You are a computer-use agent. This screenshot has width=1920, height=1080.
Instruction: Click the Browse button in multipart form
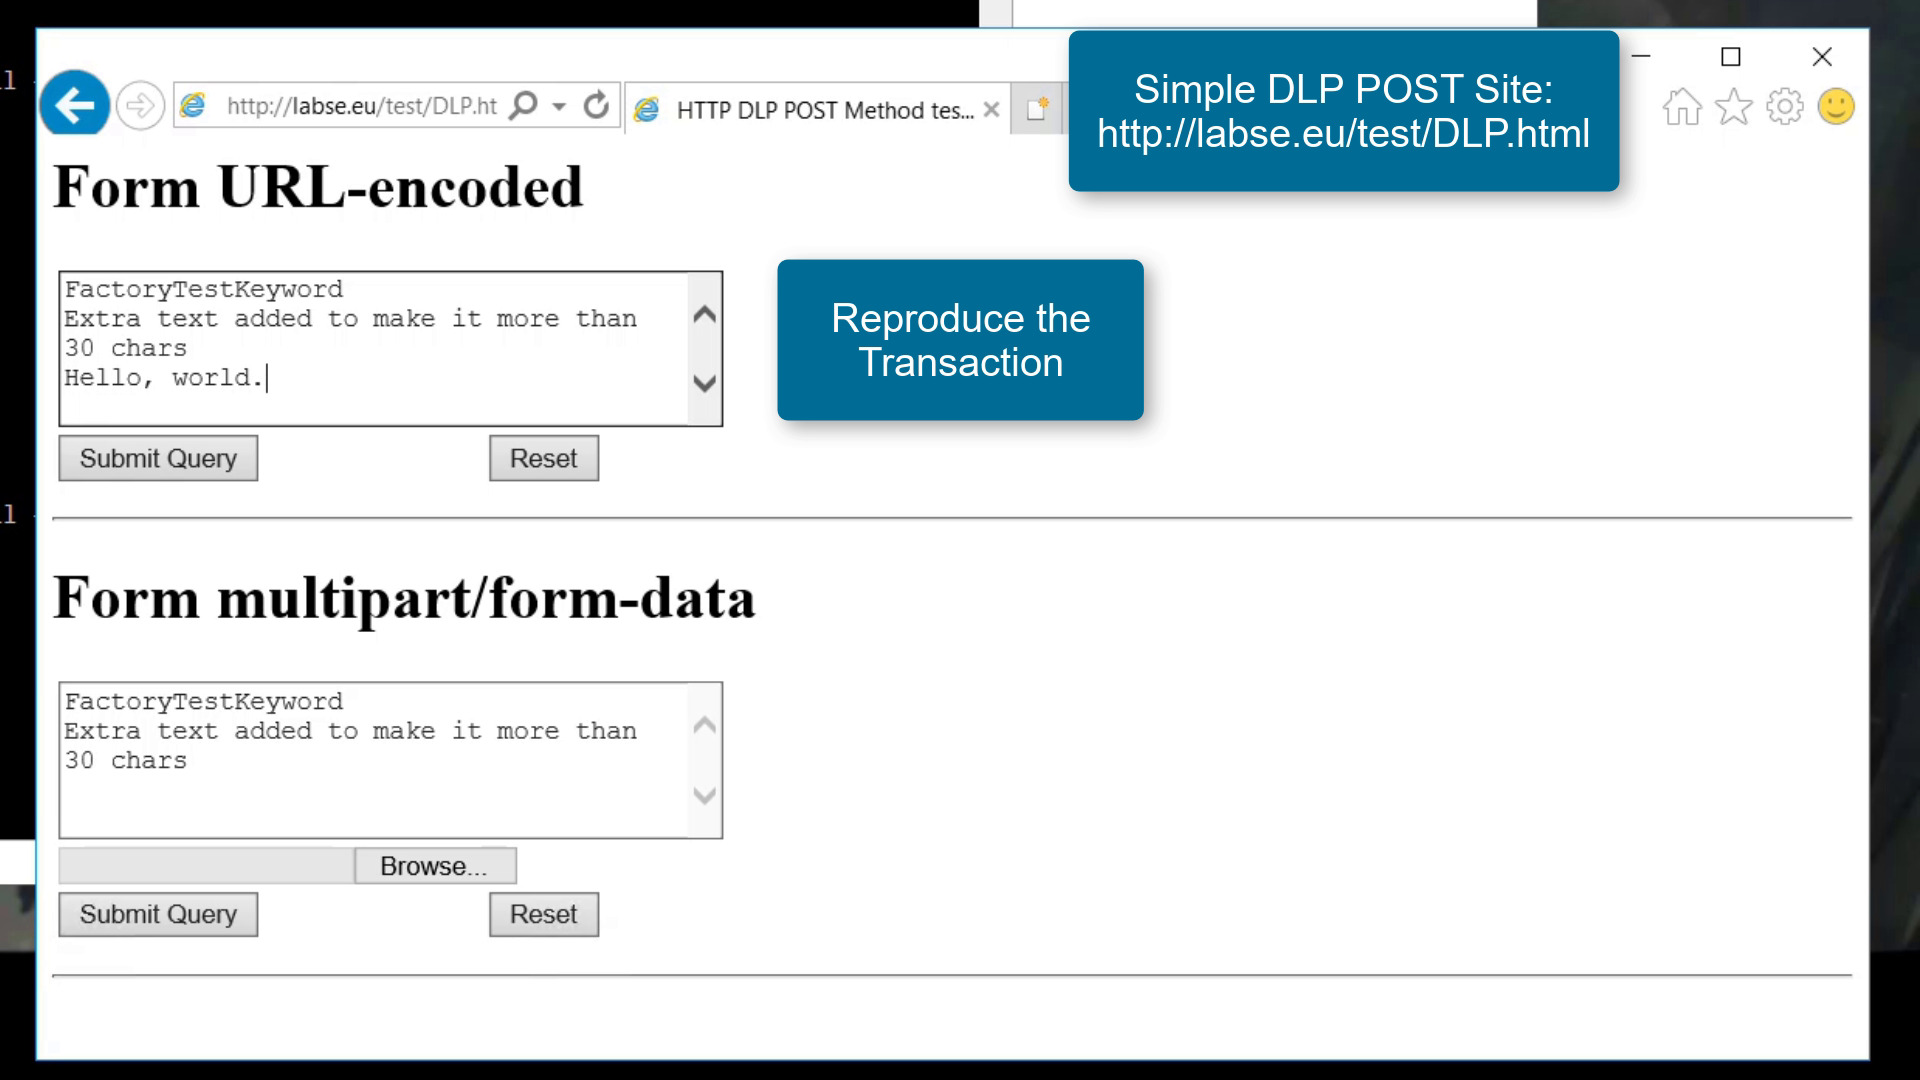434,866
